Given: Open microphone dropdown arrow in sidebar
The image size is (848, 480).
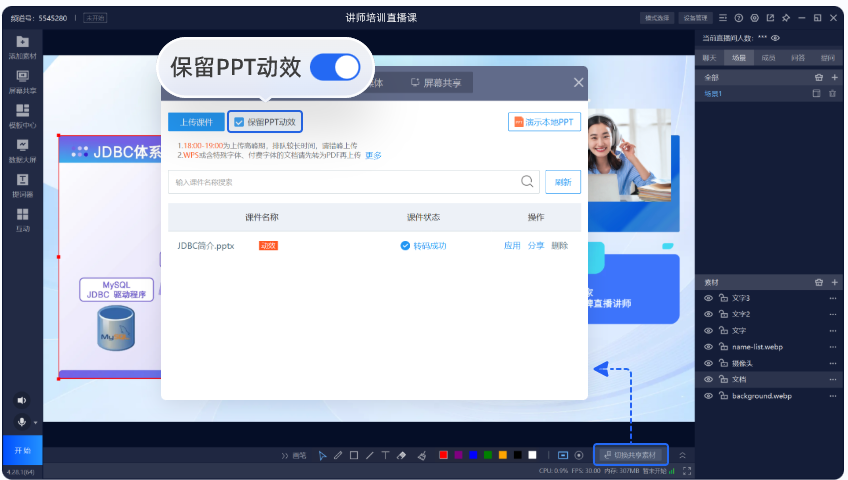Looking at the screenshot, I should pyautogui.click(x=37, y=423).
